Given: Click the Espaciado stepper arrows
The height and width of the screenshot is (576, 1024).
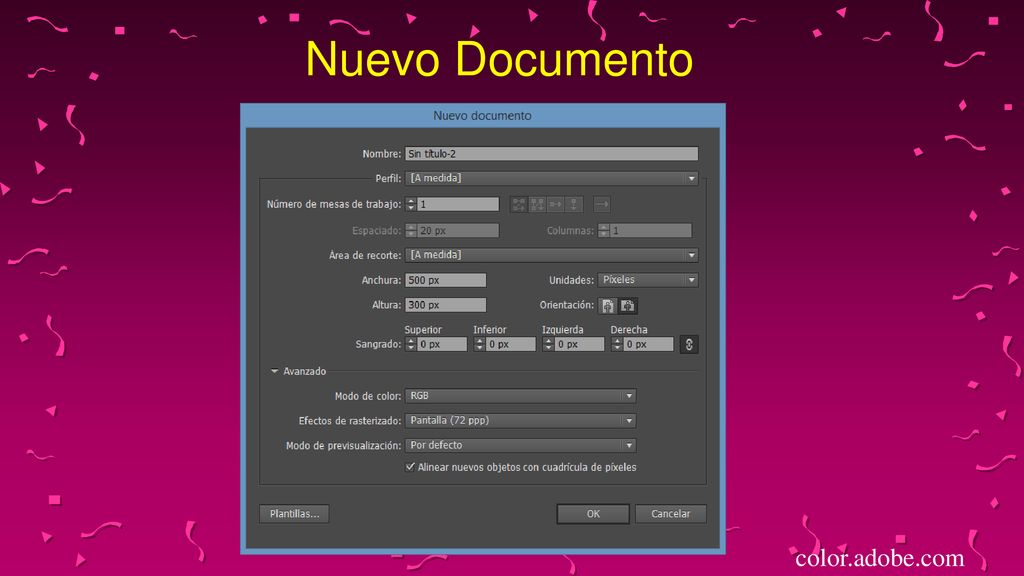Looking at the screenshot, I should point(411,231).
